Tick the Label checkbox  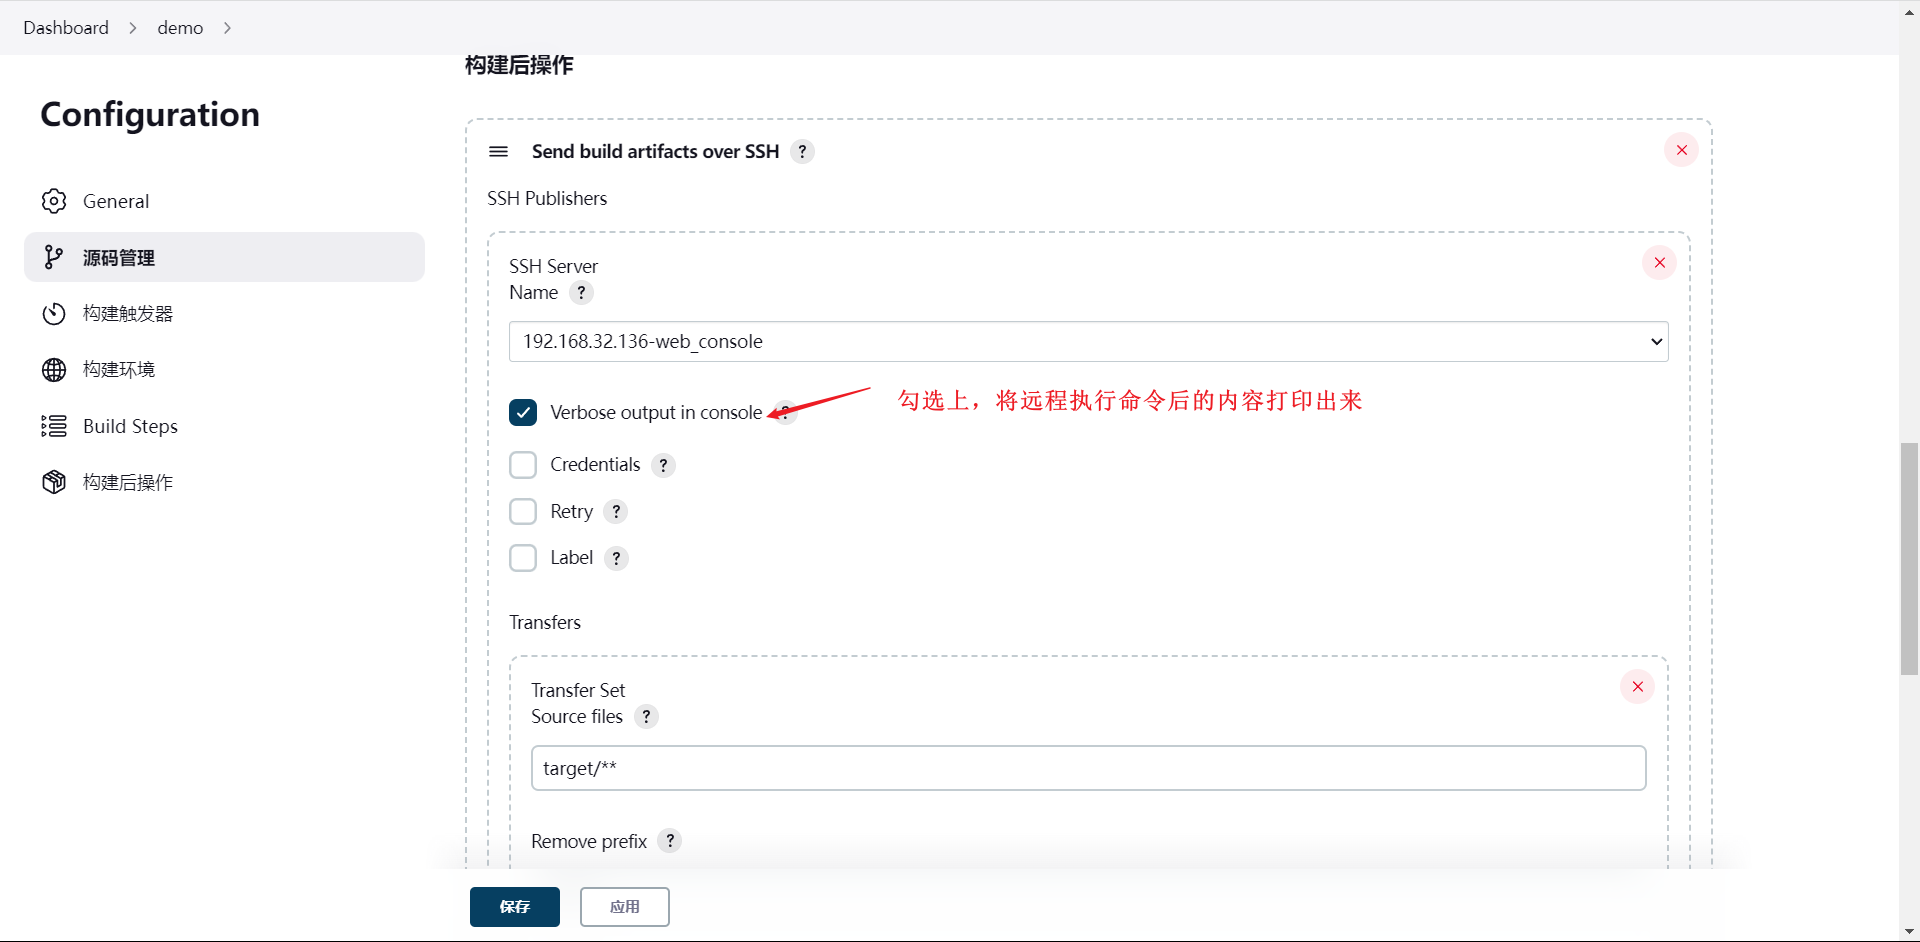pos(523,558)
